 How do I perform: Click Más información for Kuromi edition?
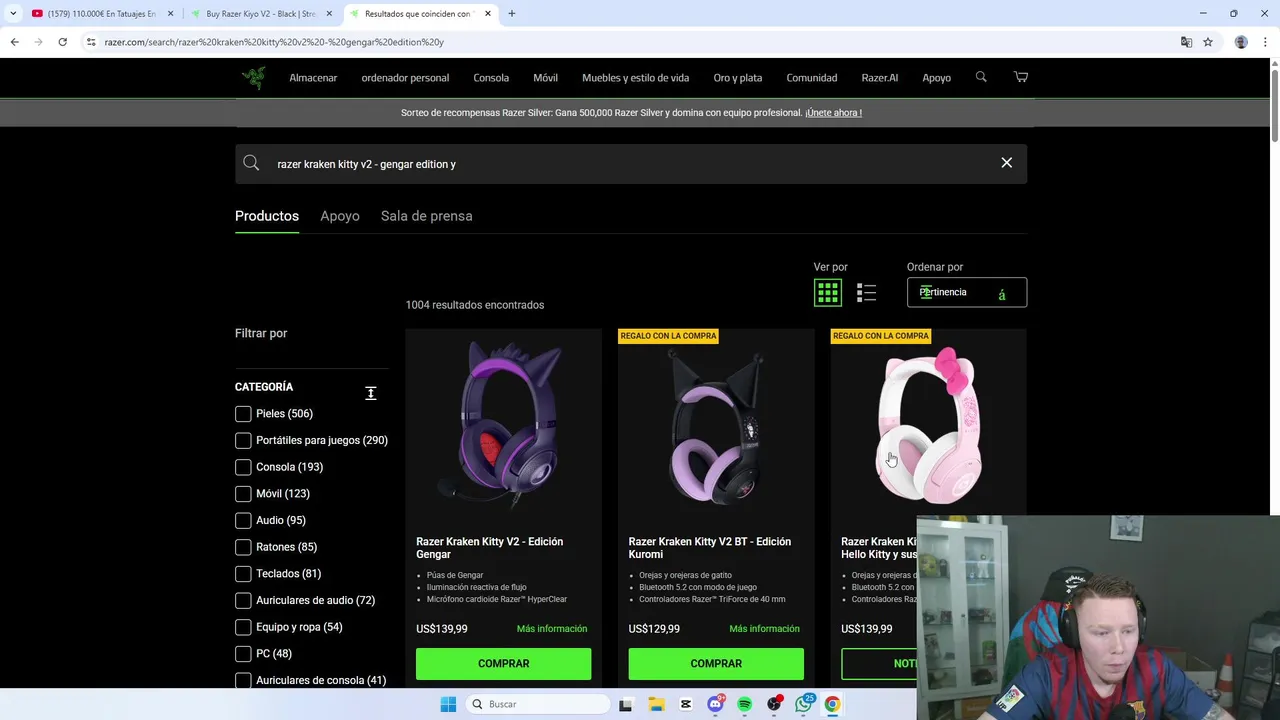click(x=764, y=629)
